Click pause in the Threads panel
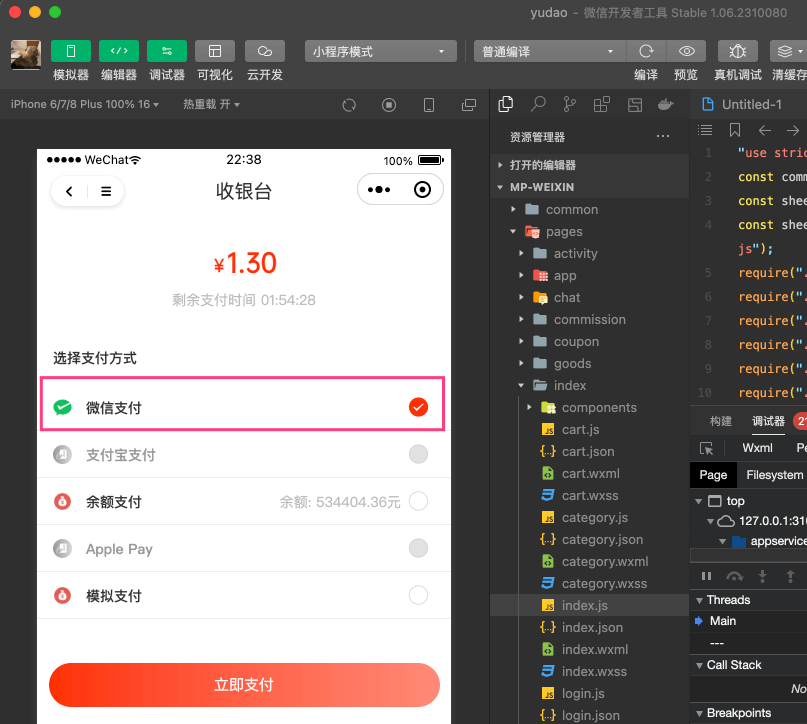Image resolution: width=807 pixels, height=724 pixels. tap(706, 575)
